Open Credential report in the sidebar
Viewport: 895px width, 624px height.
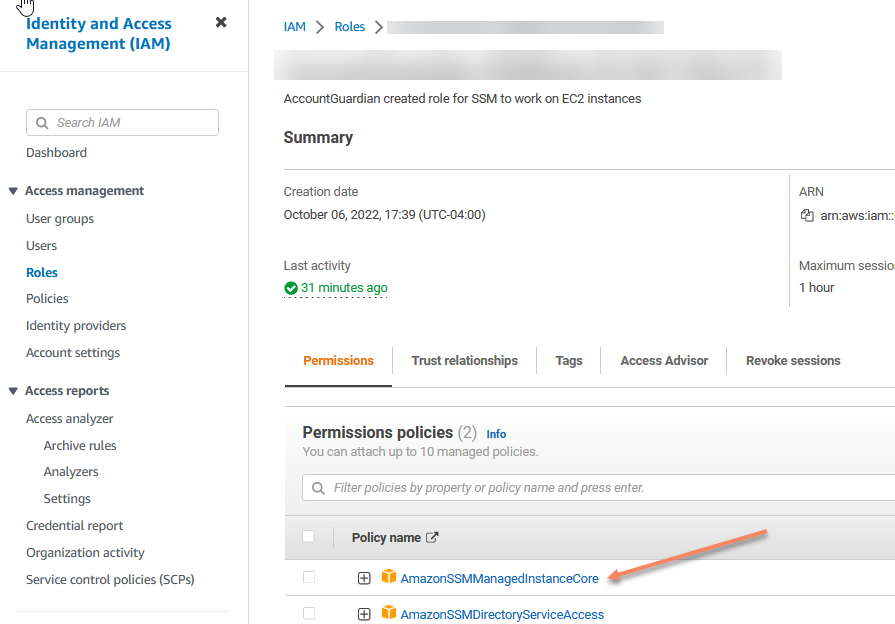pyautogui.click(x=74, y=525)
